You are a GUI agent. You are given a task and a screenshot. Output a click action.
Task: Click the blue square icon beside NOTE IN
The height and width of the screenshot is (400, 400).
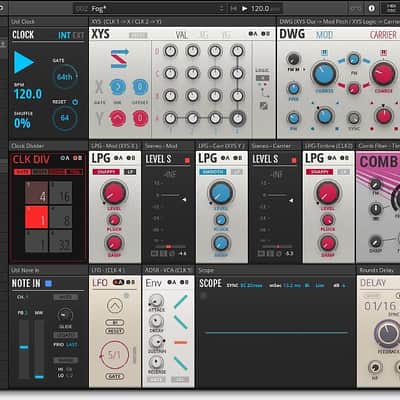pos(48,284)
